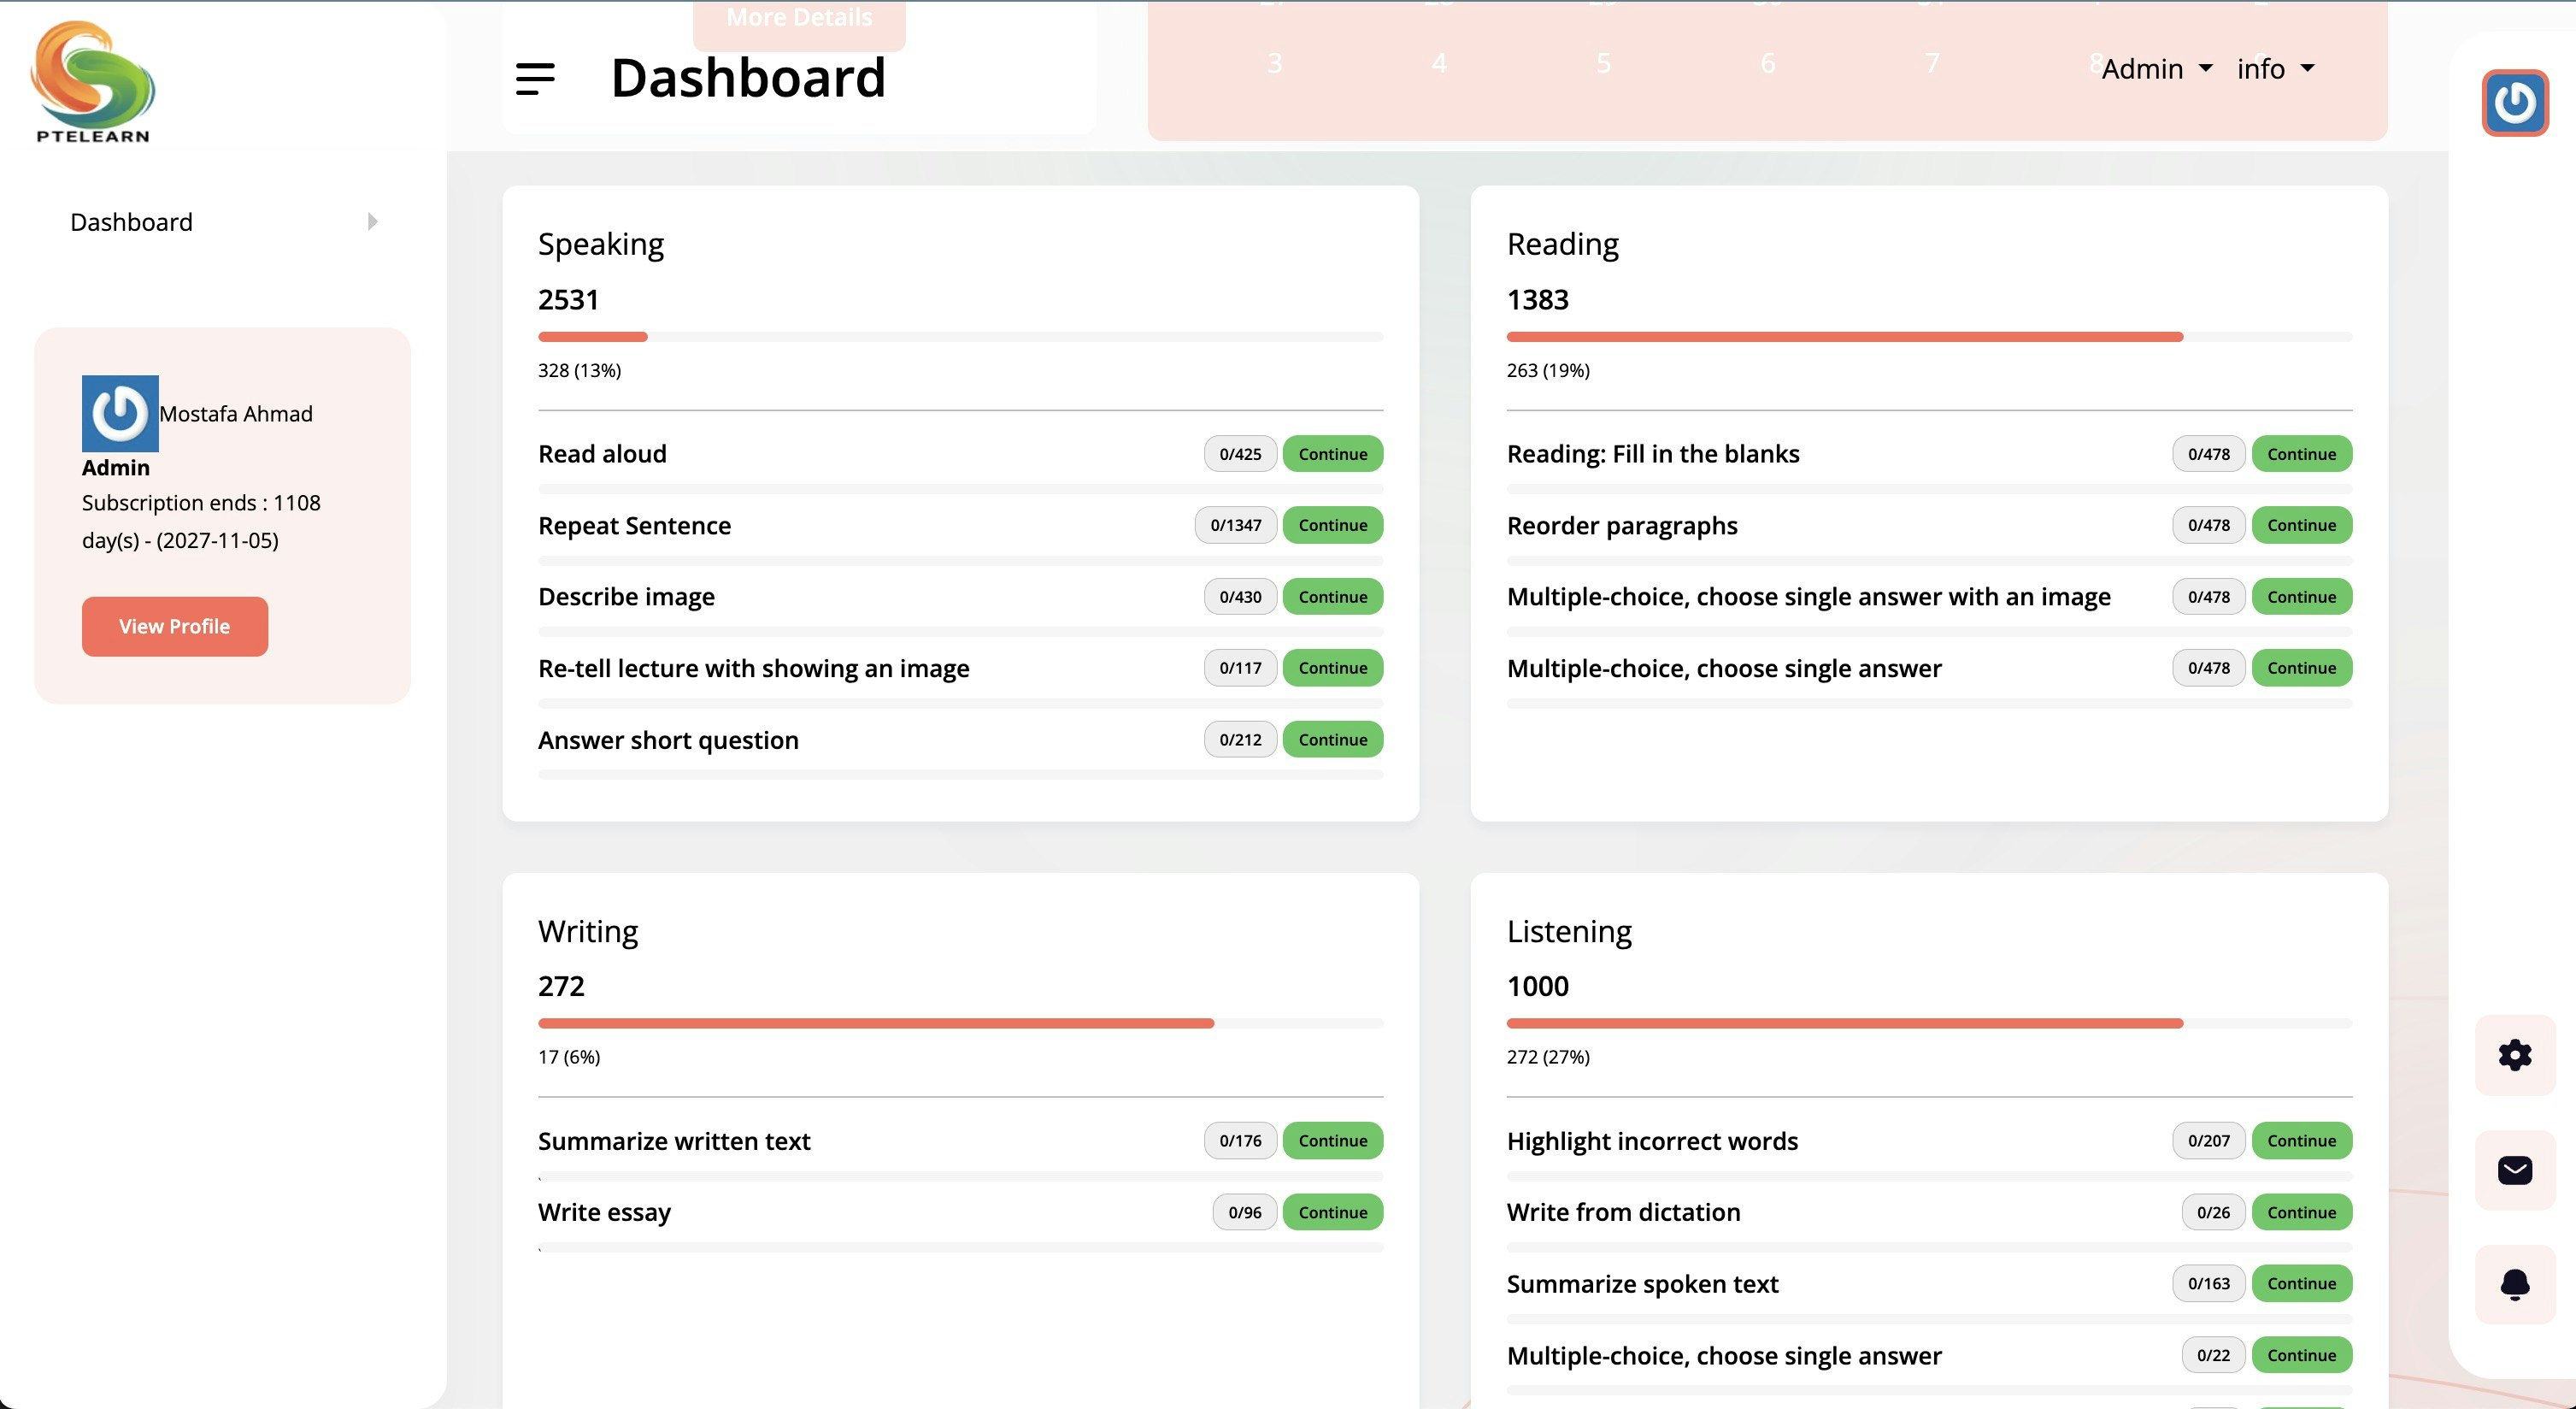Click the 0/1347 Repeat Sentence counter
2576x1409 pixels.
(x=1235, y=525)
